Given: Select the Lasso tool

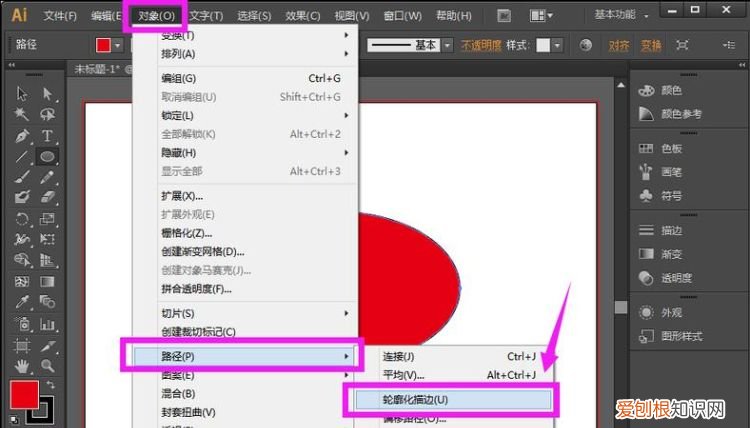Looking at the screenshot, I should click(x=47, y=114).
